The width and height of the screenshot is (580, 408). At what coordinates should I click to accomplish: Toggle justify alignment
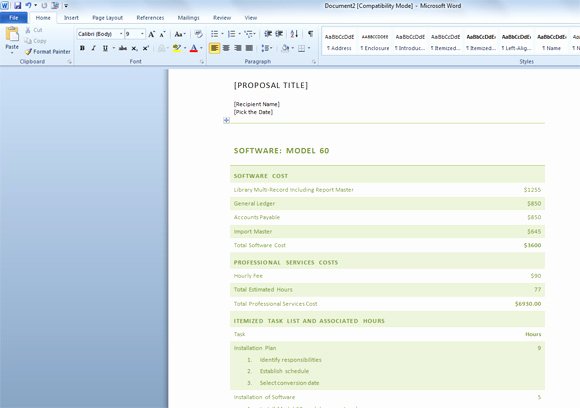[x=249, y=48]
